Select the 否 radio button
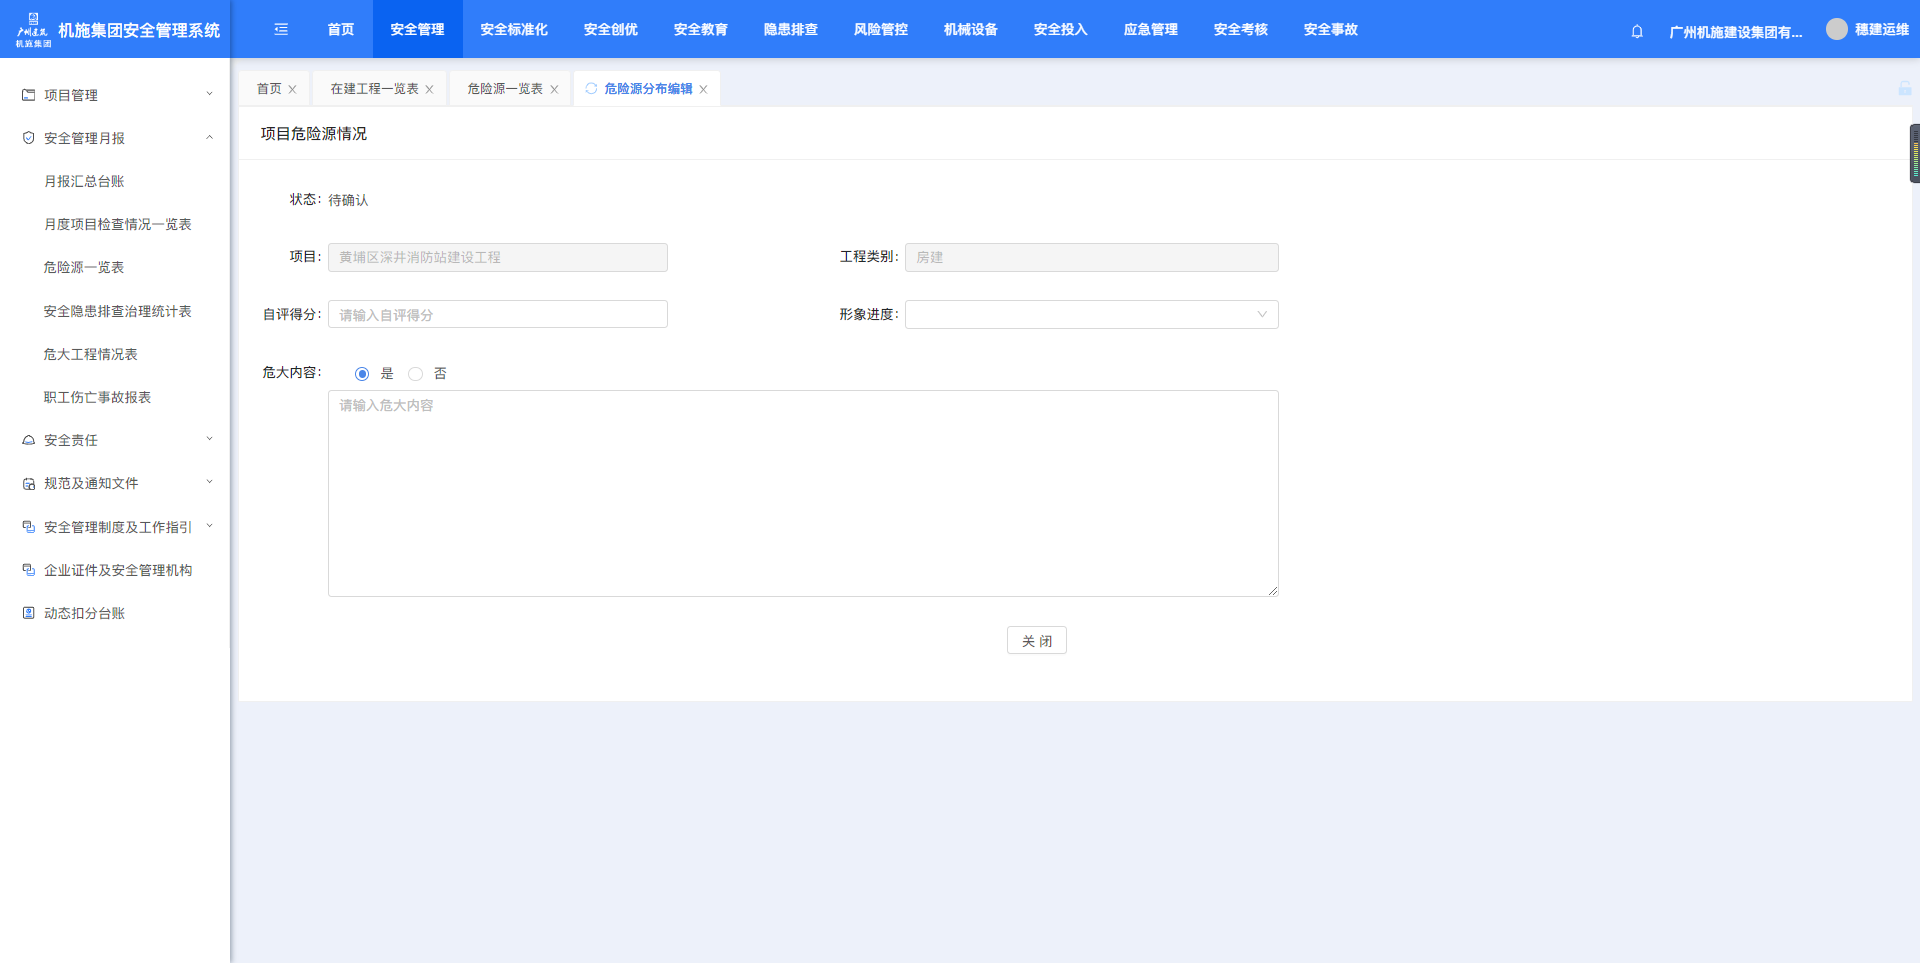Viewport: 1920px width, 963px height. tap(416, 374)
